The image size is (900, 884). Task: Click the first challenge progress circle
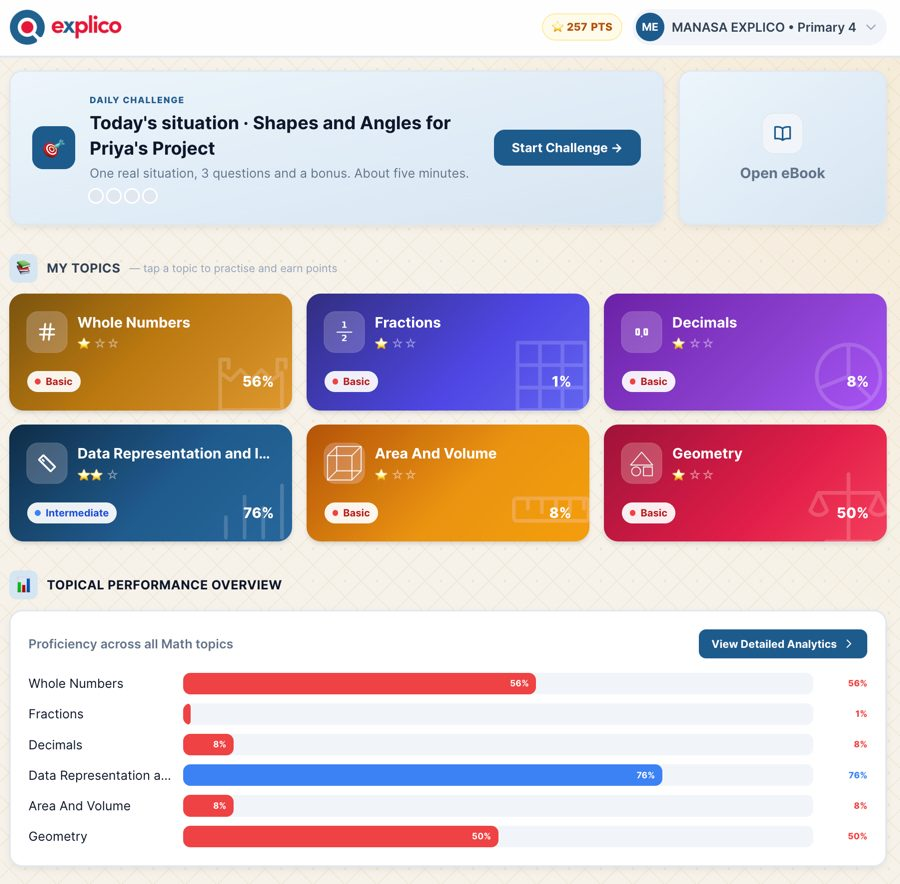tap(96, 196)
